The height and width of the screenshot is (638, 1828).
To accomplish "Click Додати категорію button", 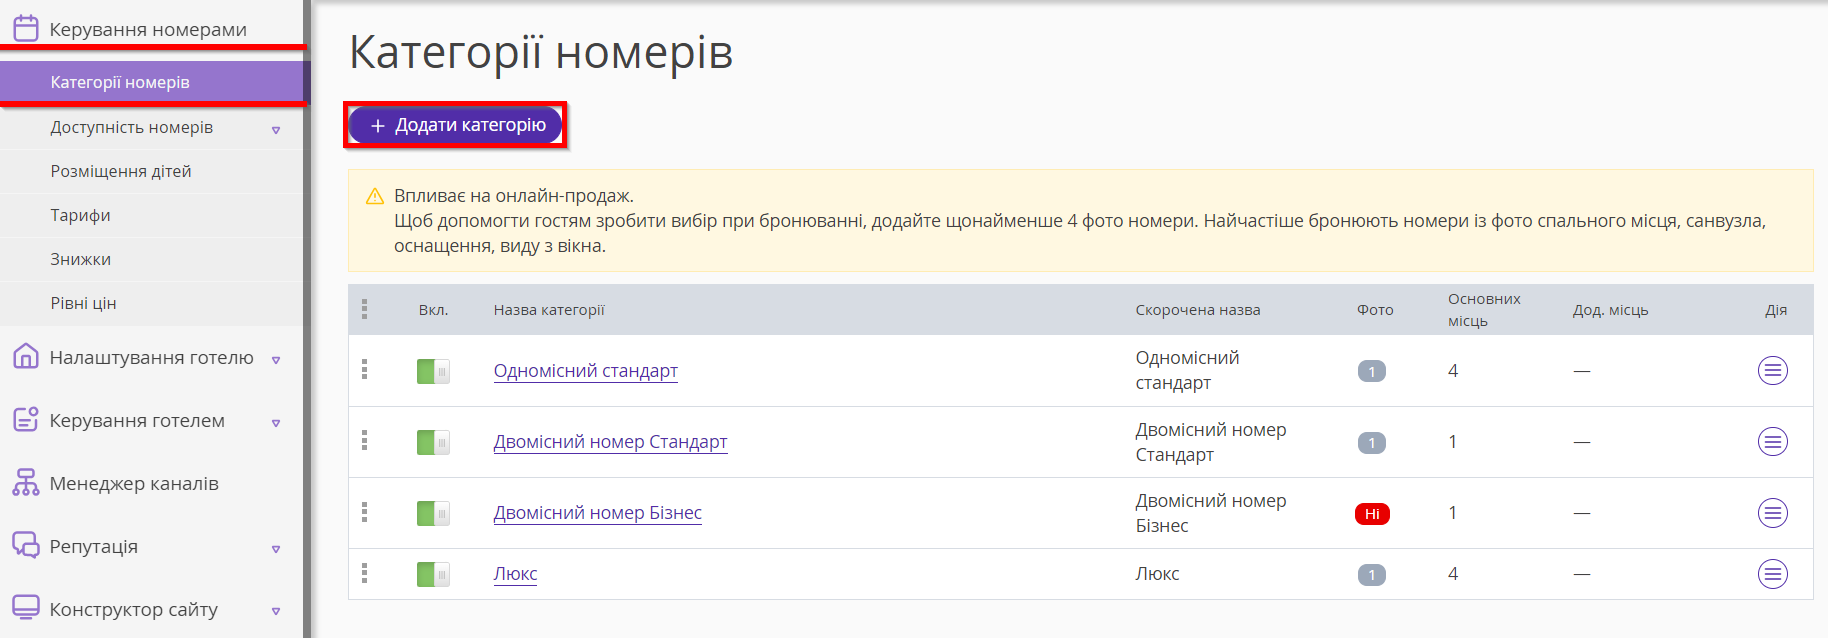I will click(x=456, y=125).
